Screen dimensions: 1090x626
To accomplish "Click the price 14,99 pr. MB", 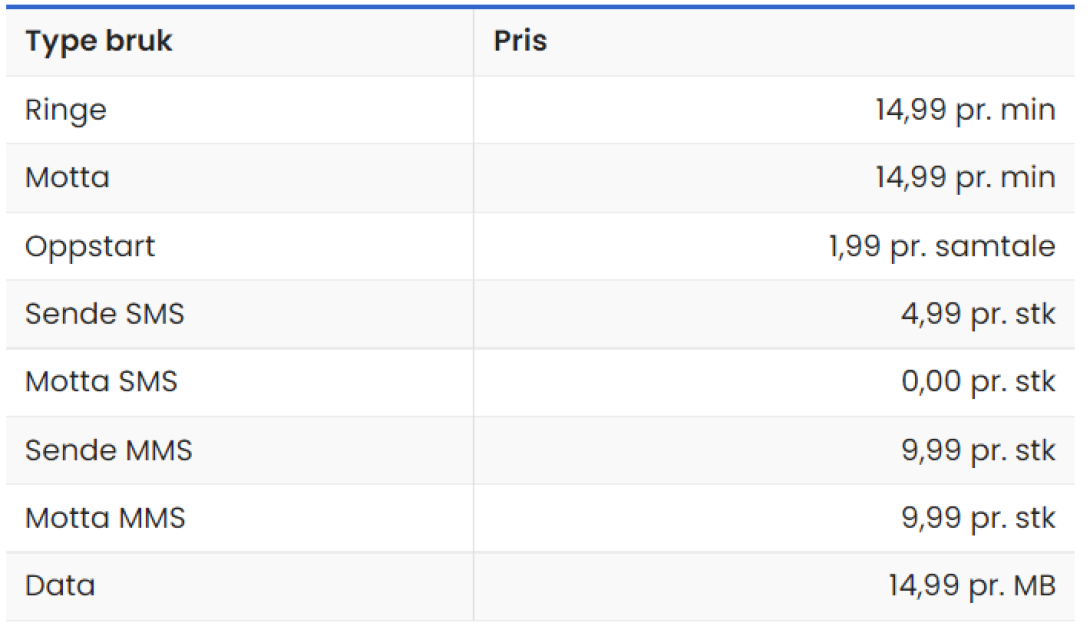I will [972, 586].
